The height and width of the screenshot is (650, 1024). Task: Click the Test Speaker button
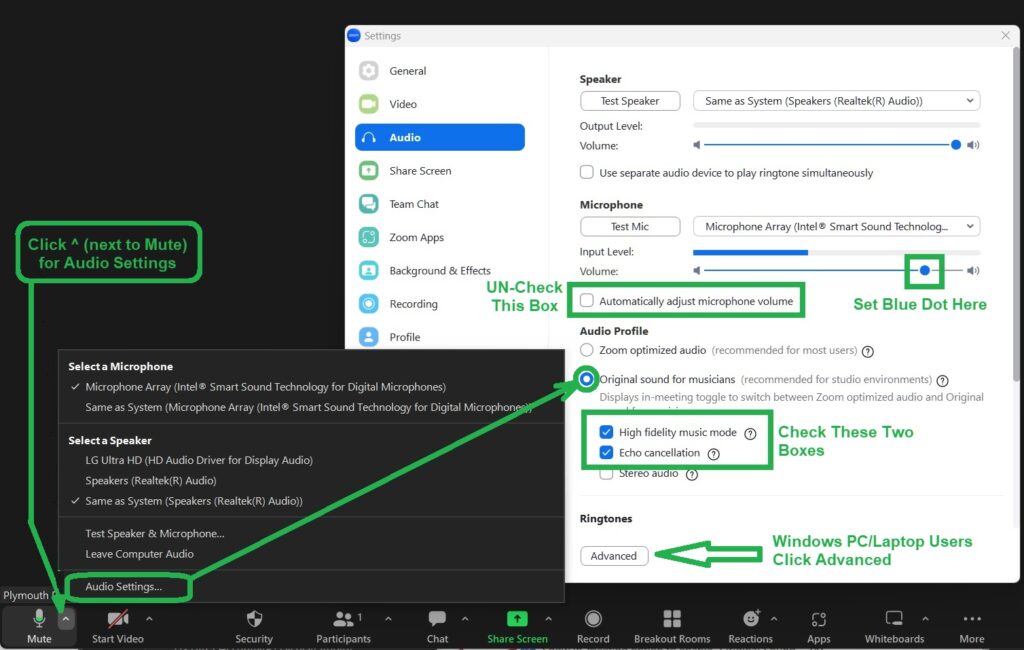[630, 101]
